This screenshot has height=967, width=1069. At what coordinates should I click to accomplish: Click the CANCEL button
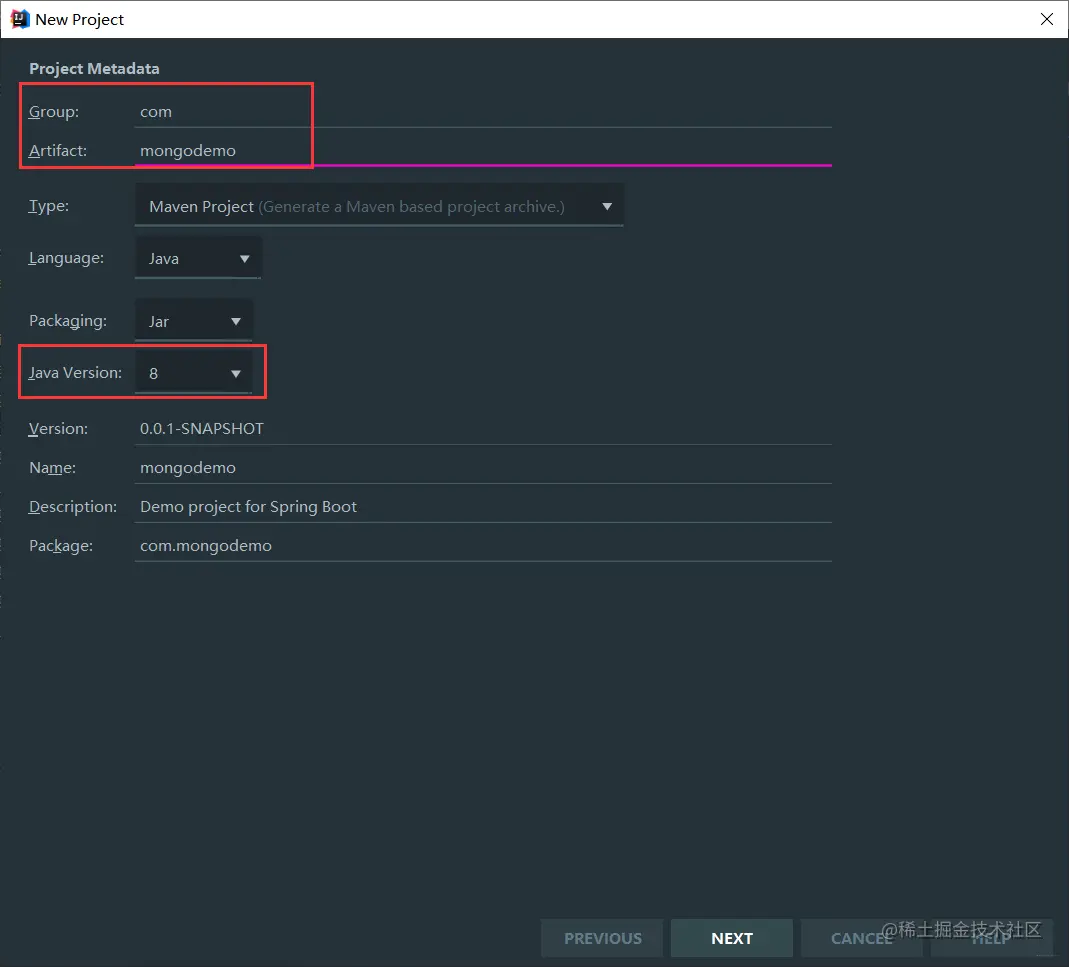click(x=861, y=938)
